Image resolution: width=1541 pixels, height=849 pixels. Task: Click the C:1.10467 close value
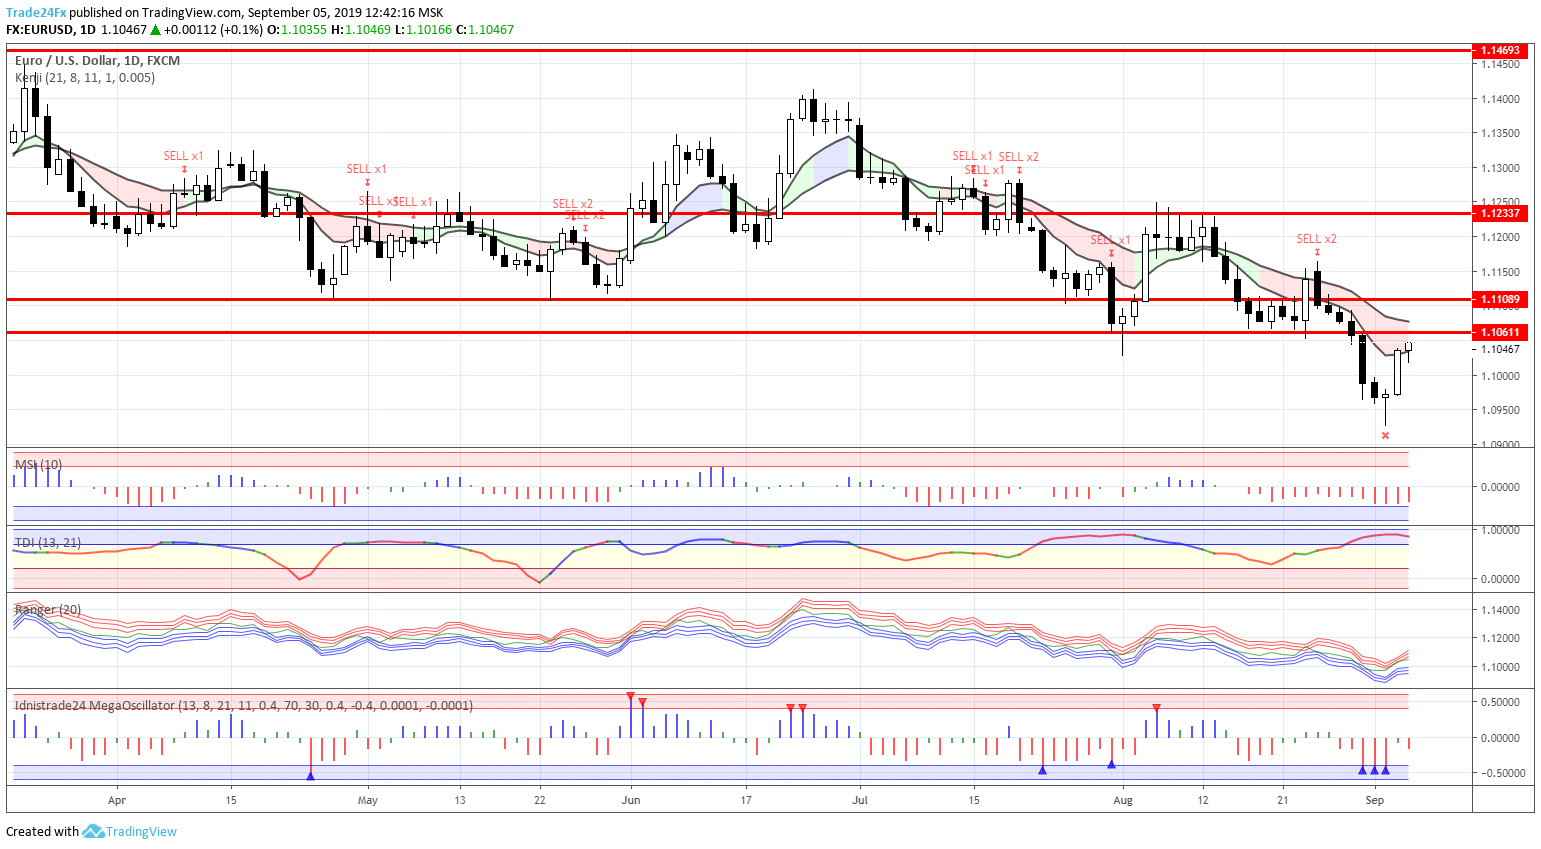[x=485, y=30]
